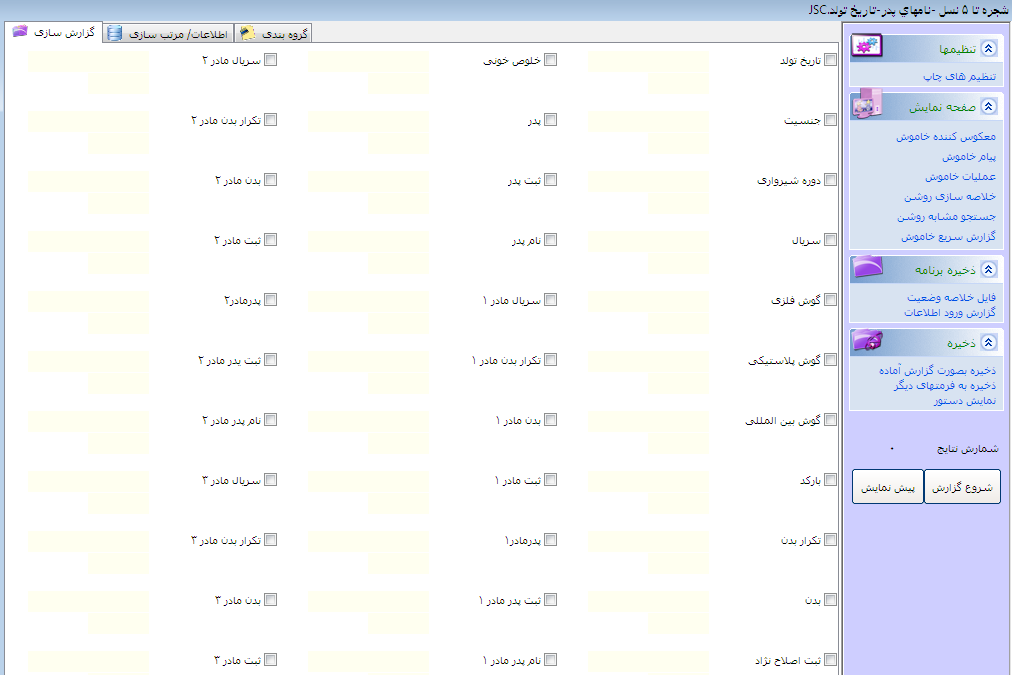Click the input field beside تاریخ تولد
The height and width of the screenshot is (675, 1012).
pyautogui.click(x=648, y=61)
